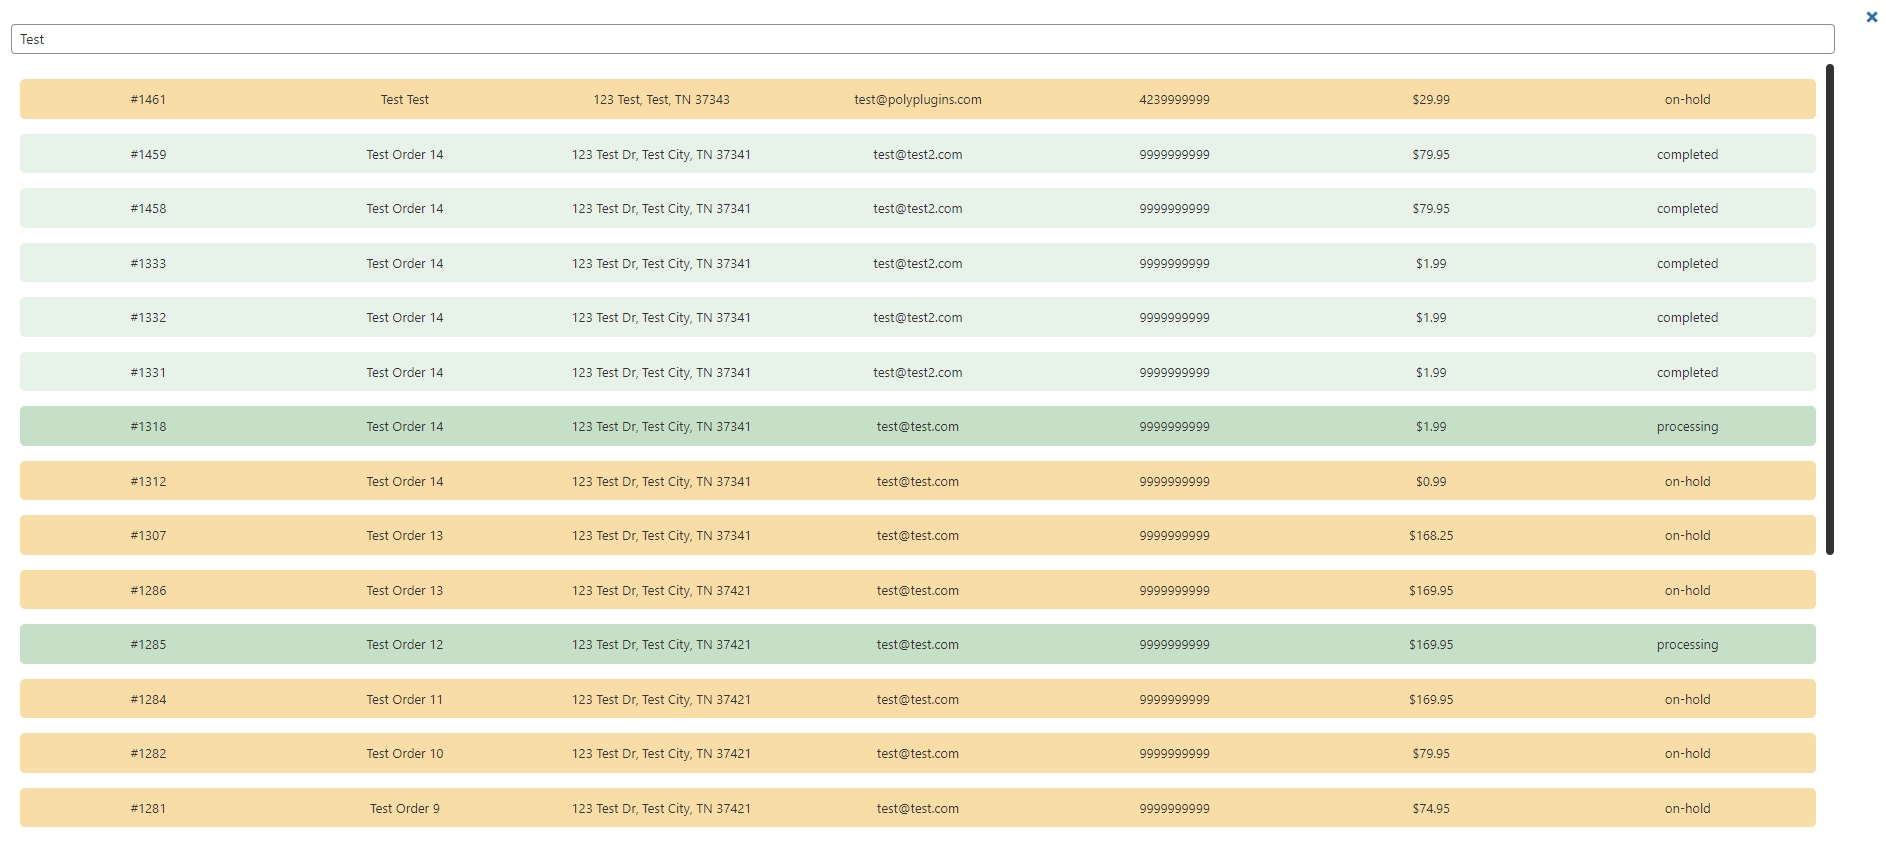Viewport: 1886px width, 868px height.
Task: Click processing status of order #1285
Action: (x=1687, y=644)
